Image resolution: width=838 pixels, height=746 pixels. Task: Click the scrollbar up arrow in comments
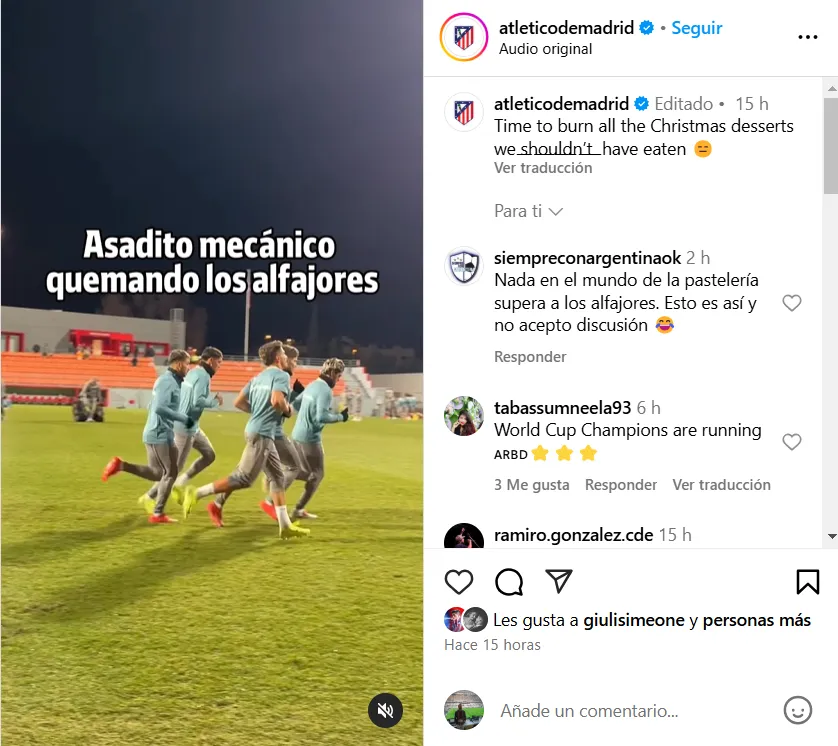(832, 89)
